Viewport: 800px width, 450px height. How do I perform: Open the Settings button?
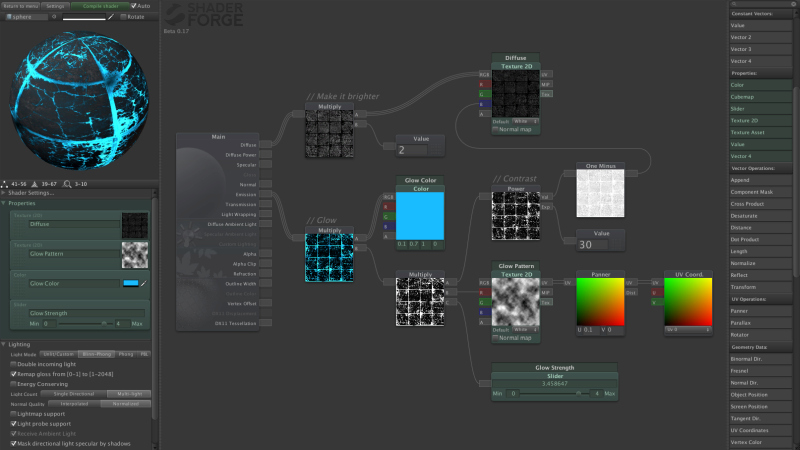tap(55, 6)
